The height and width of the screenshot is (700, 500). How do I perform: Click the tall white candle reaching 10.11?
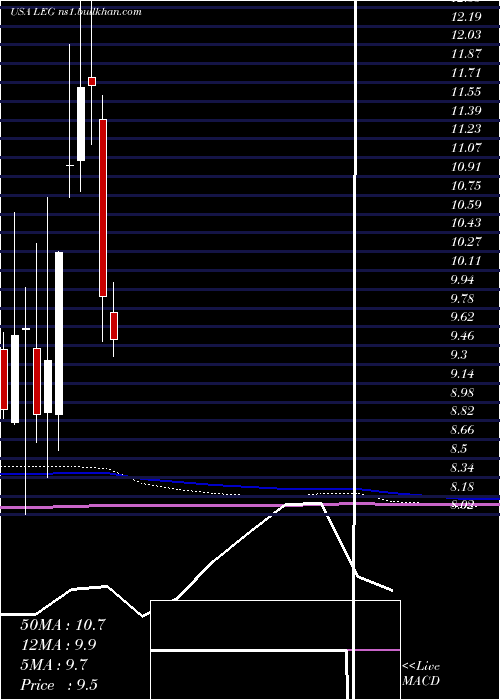pyautogui.click(x=59, y=333)
